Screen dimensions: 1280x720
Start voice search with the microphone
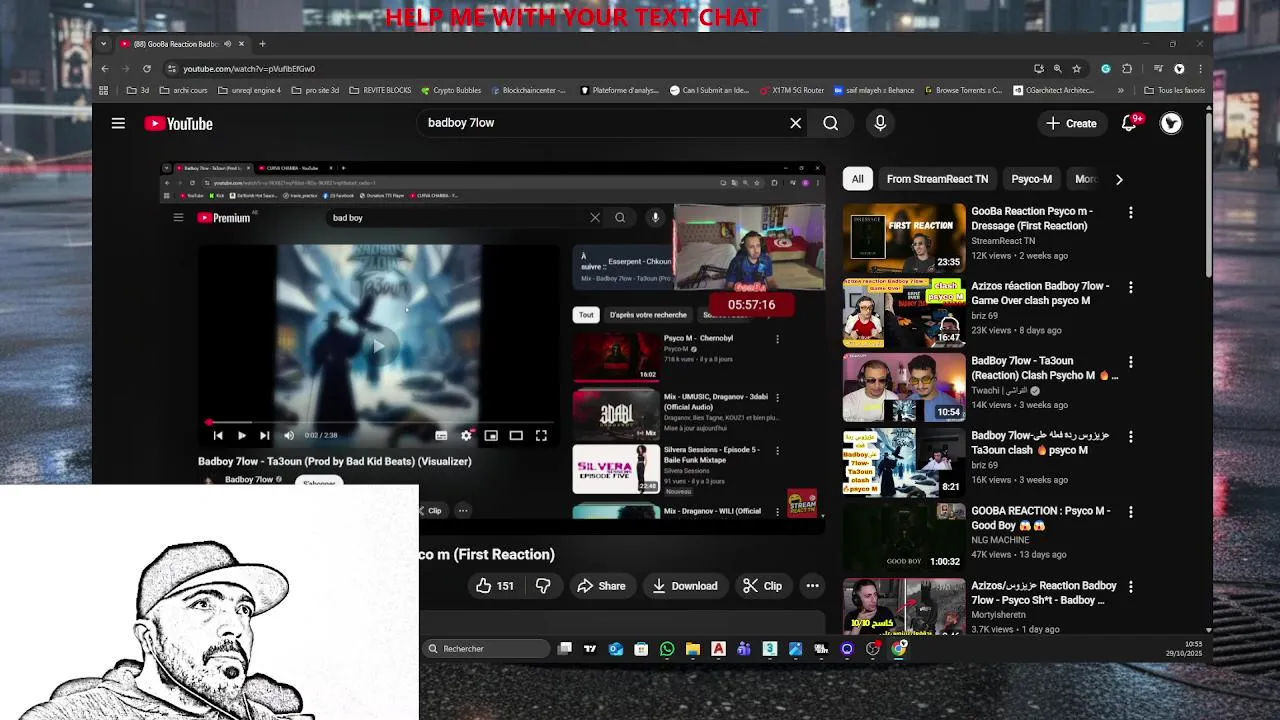[880, 123]
